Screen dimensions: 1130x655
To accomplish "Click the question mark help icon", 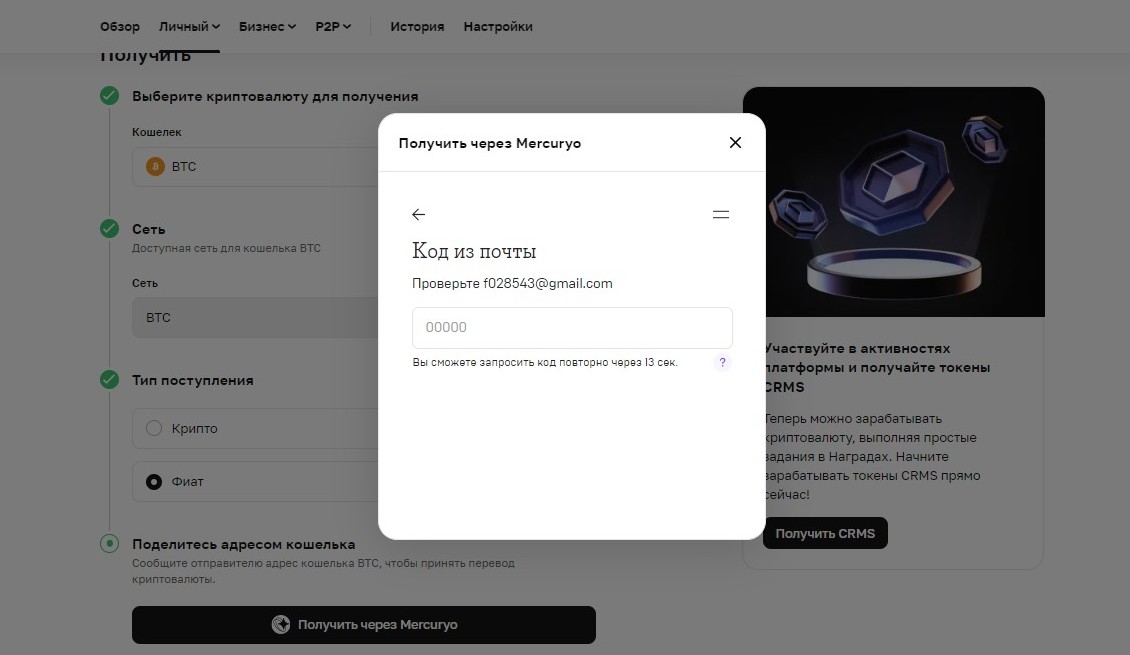I will tap(722, 362).
